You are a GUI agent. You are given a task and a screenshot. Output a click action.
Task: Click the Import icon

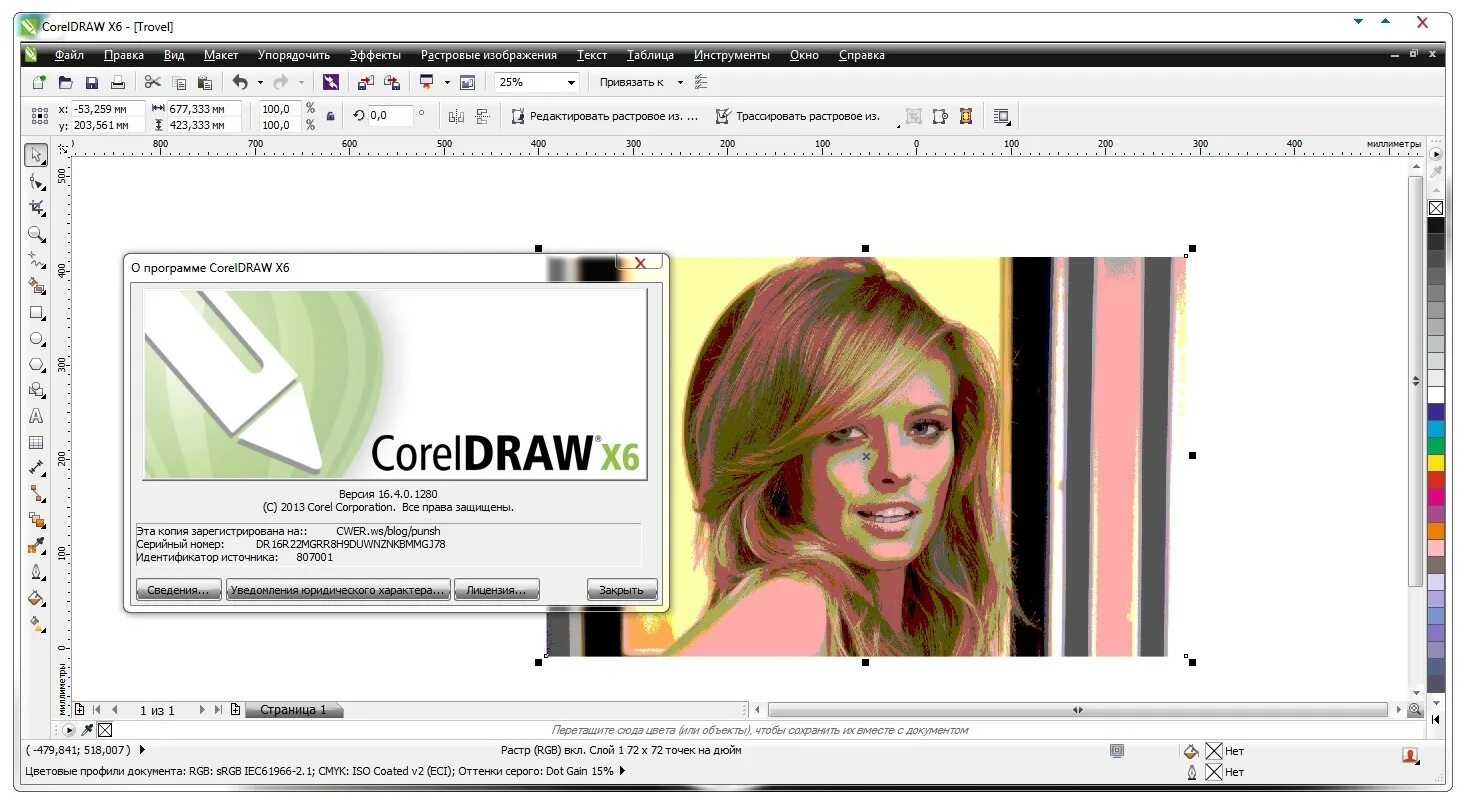point(365,82)
